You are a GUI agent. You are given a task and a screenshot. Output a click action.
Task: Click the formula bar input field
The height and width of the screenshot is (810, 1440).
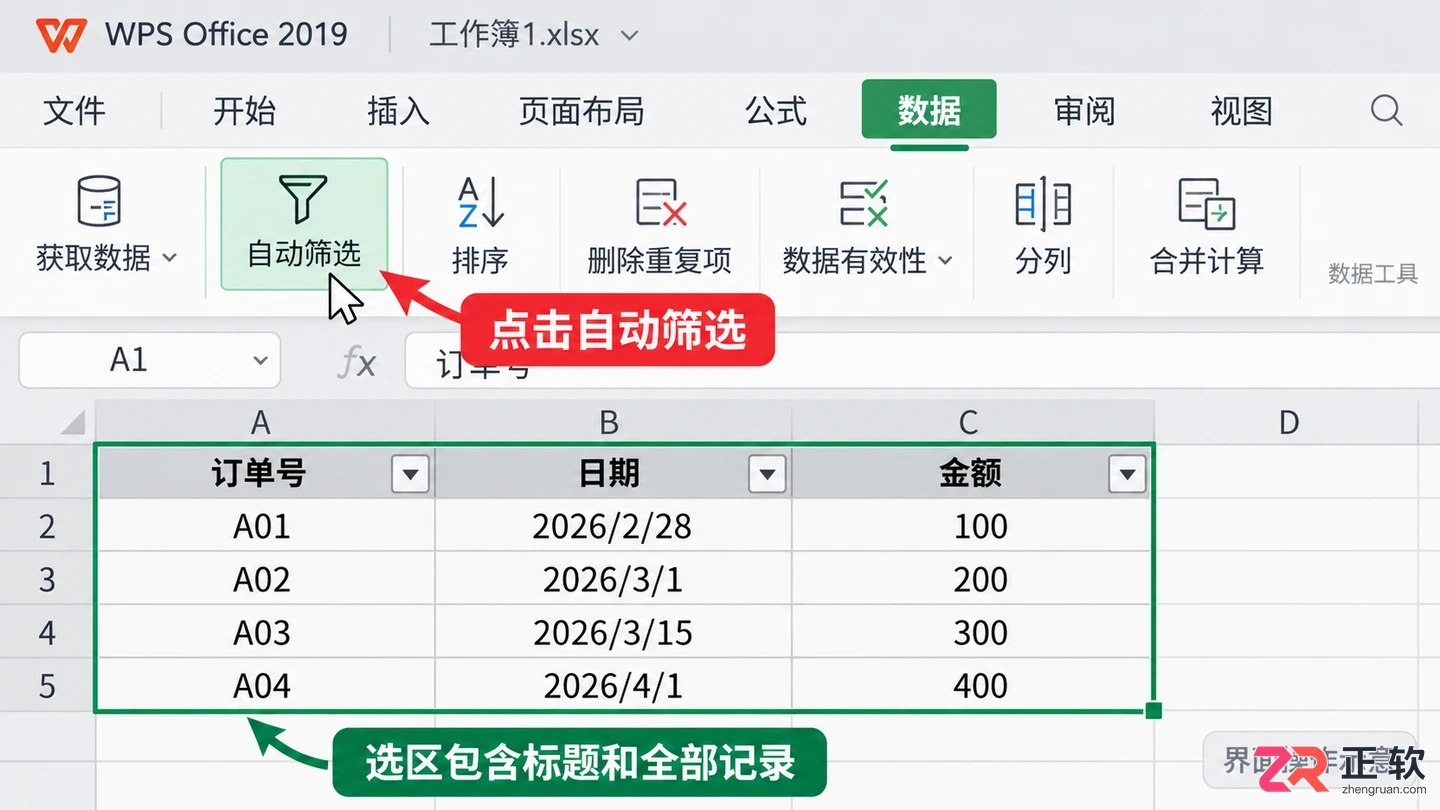[922, 361]
